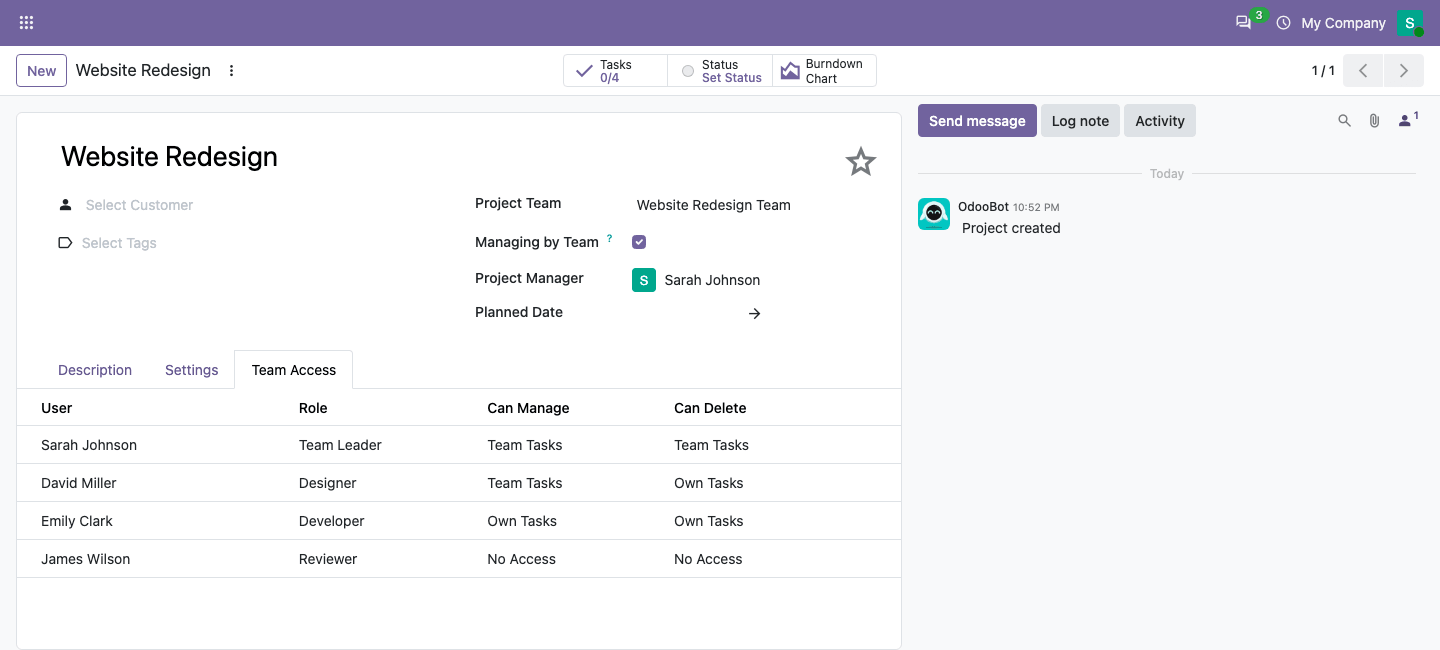Click the Project created message
Image resolution: width=1440 pixels, height=650 pixels.
point(1011,228)
